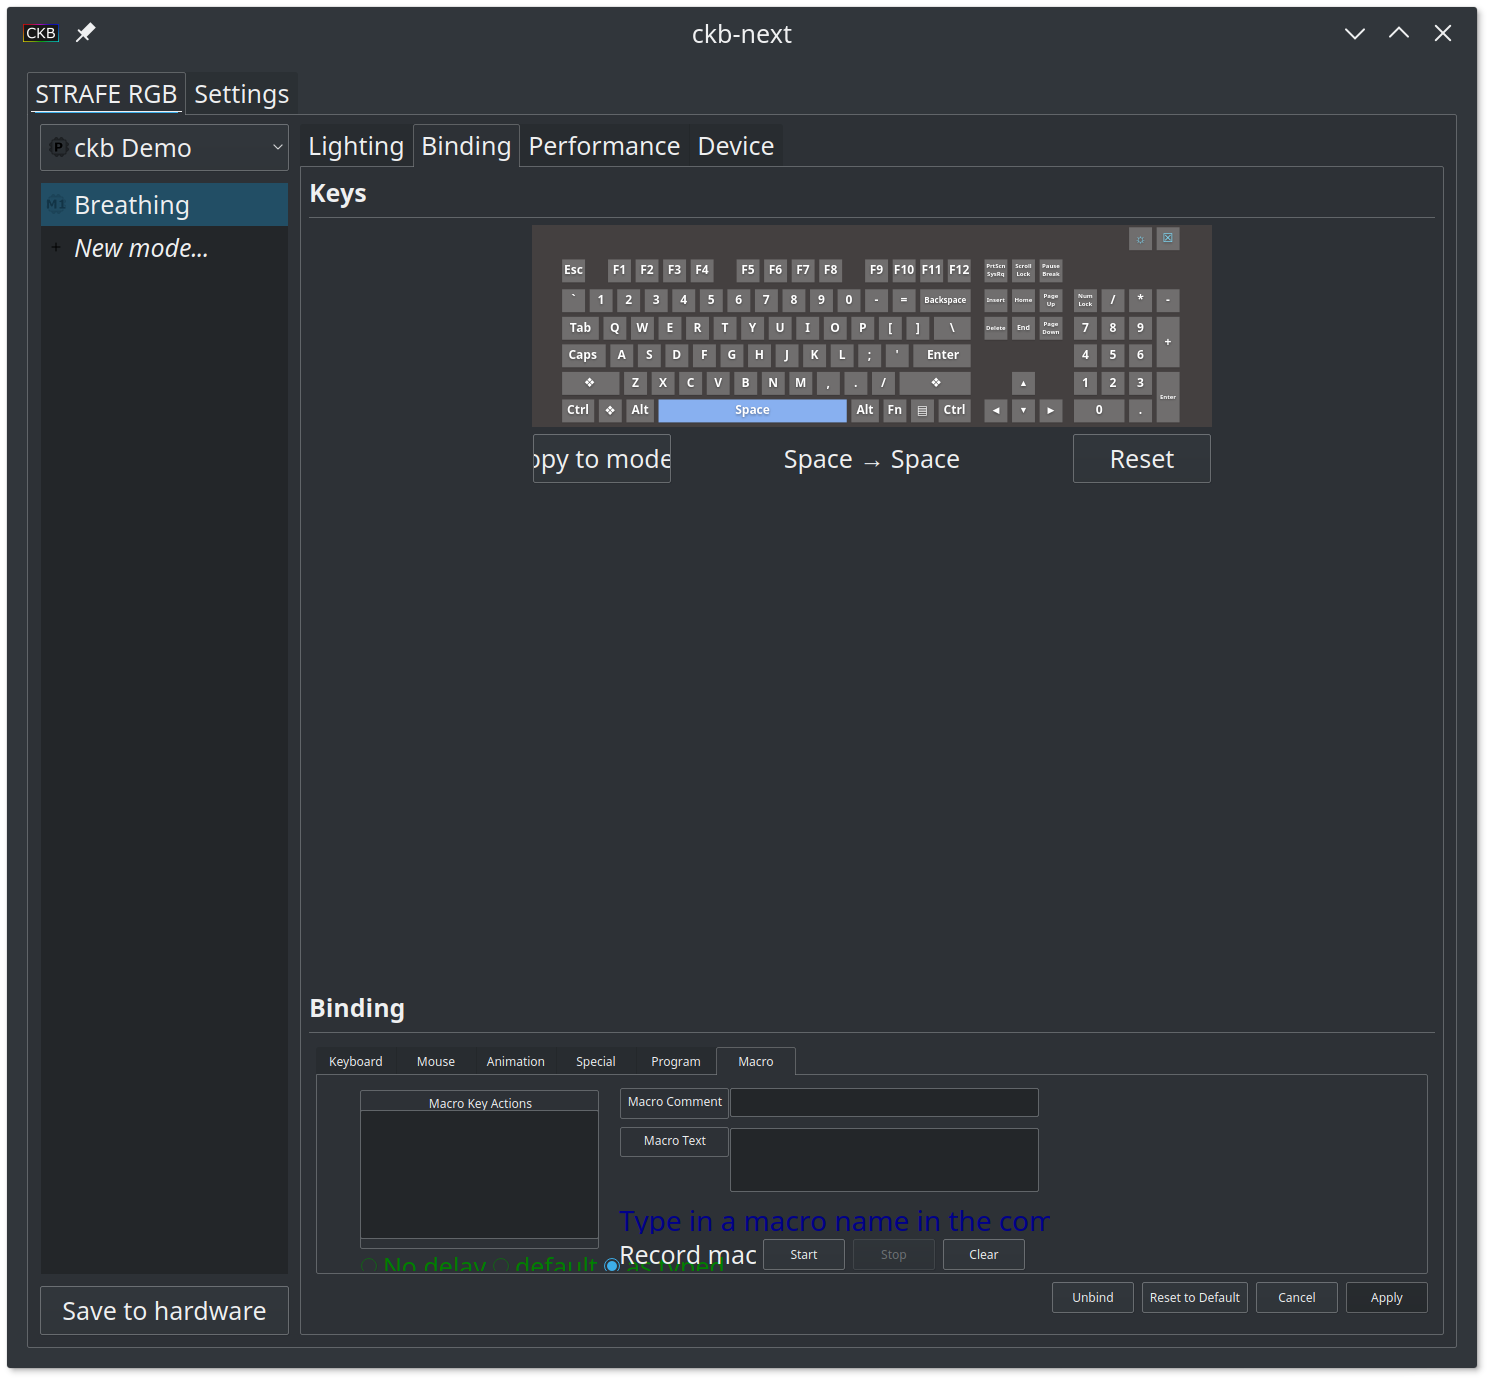Screen dimensions: 1490x1381
Task: Start macro recording with Start button
Action: 804,1255
